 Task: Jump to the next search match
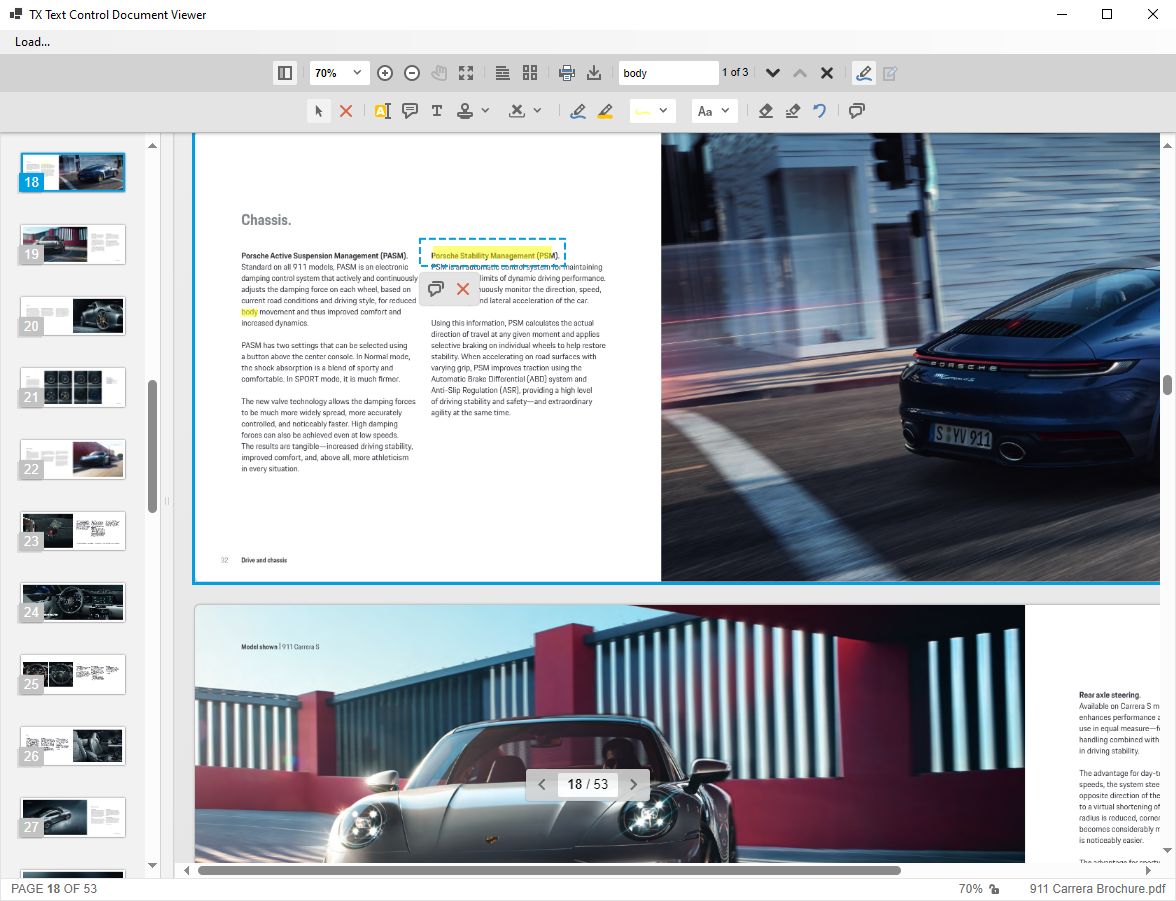772,73
